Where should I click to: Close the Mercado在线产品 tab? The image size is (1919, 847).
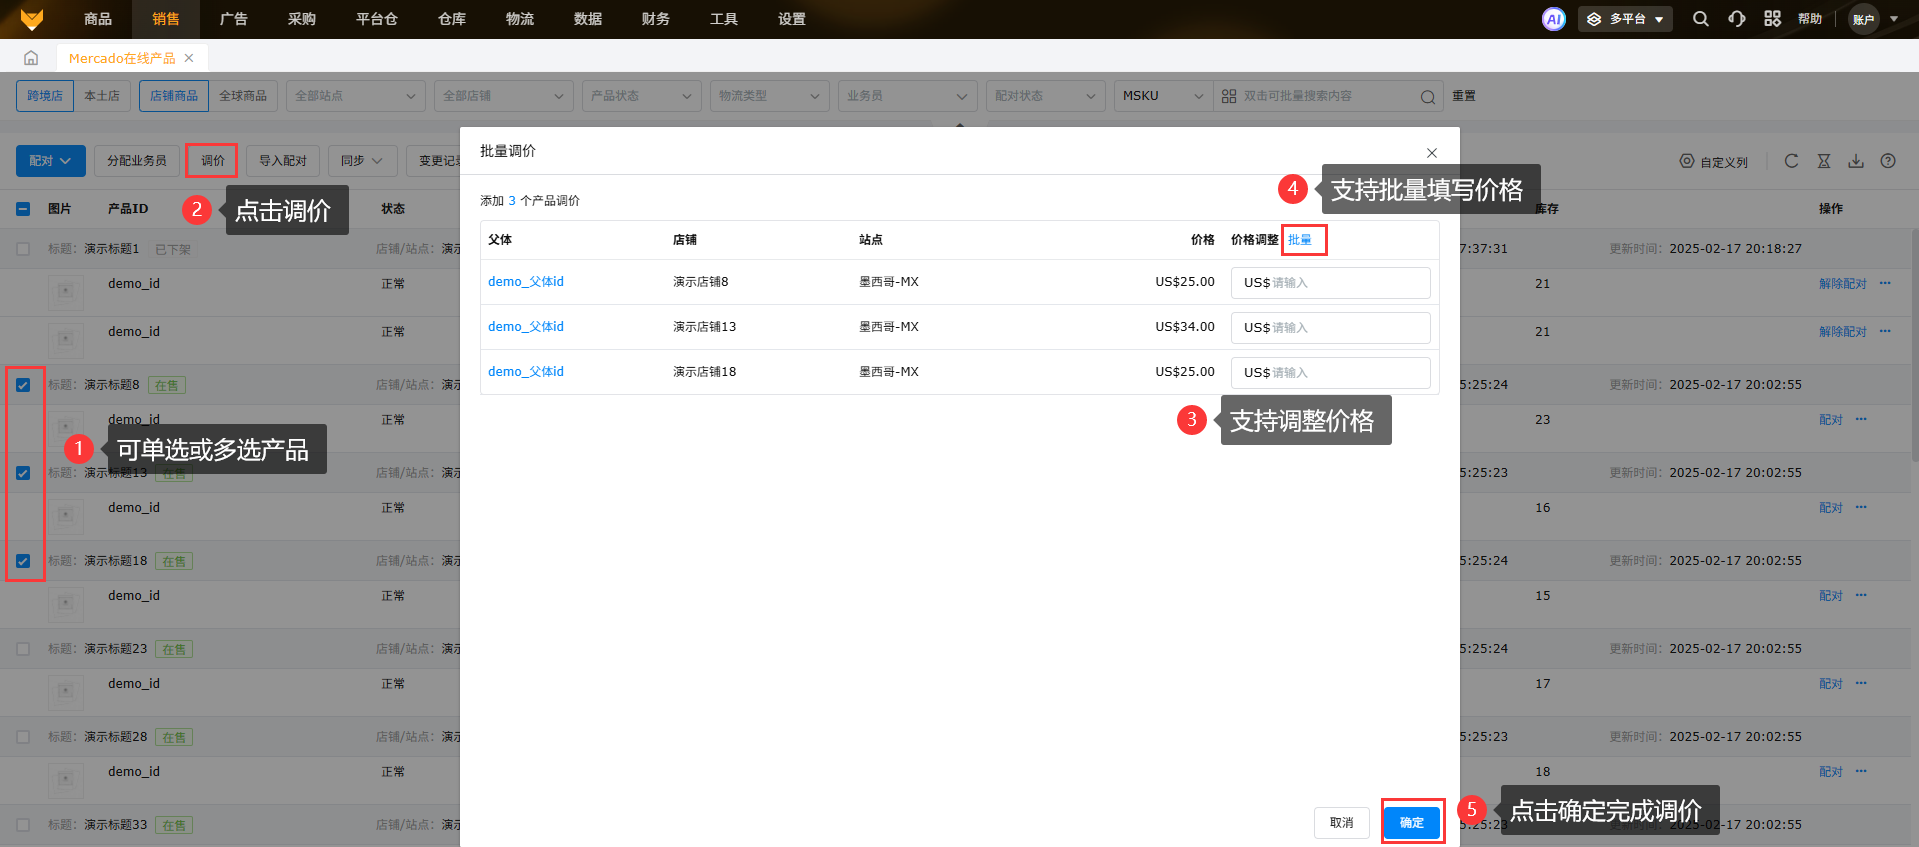(x=189, y=58)
